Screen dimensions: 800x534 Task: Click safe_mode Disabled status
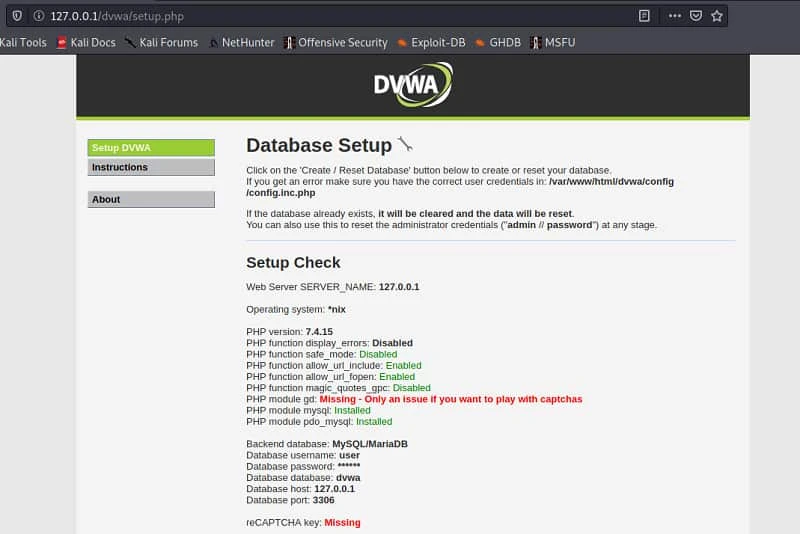tap(378, 354)
